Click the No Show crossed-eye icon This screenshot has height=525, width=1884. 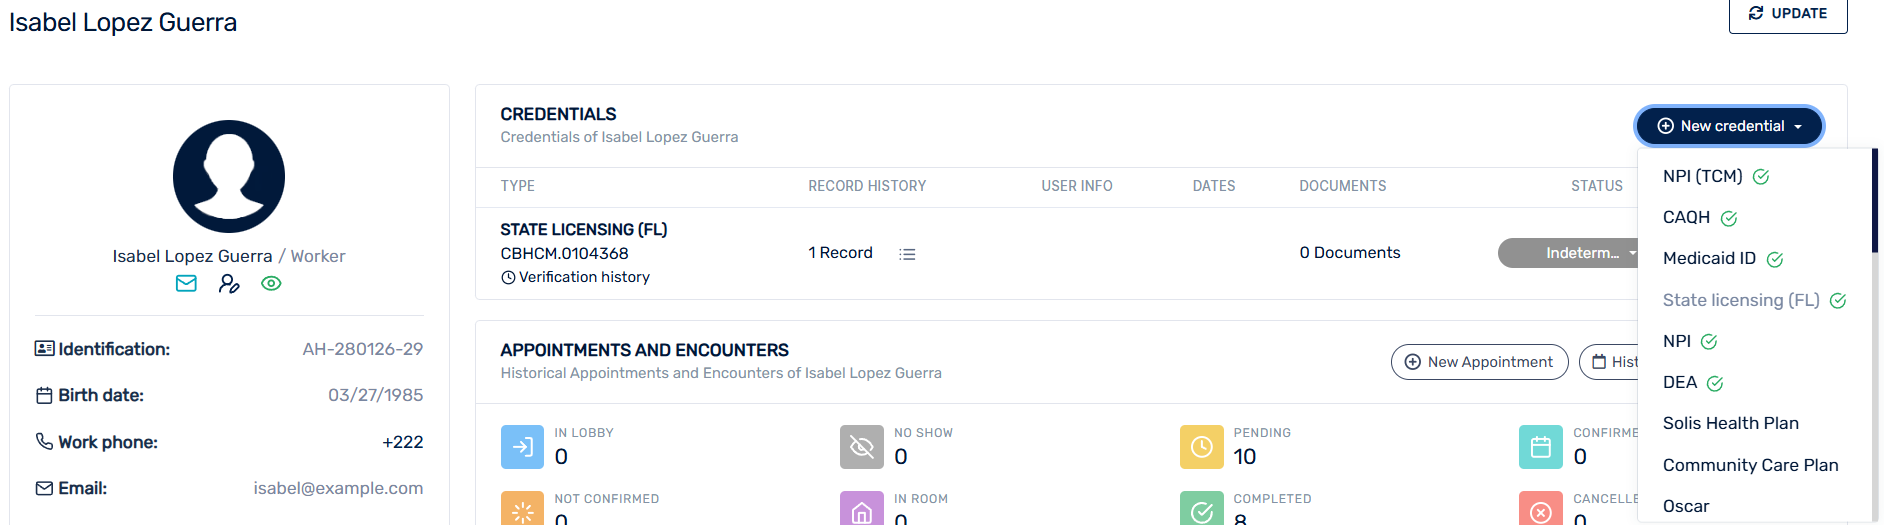(861, 447)
